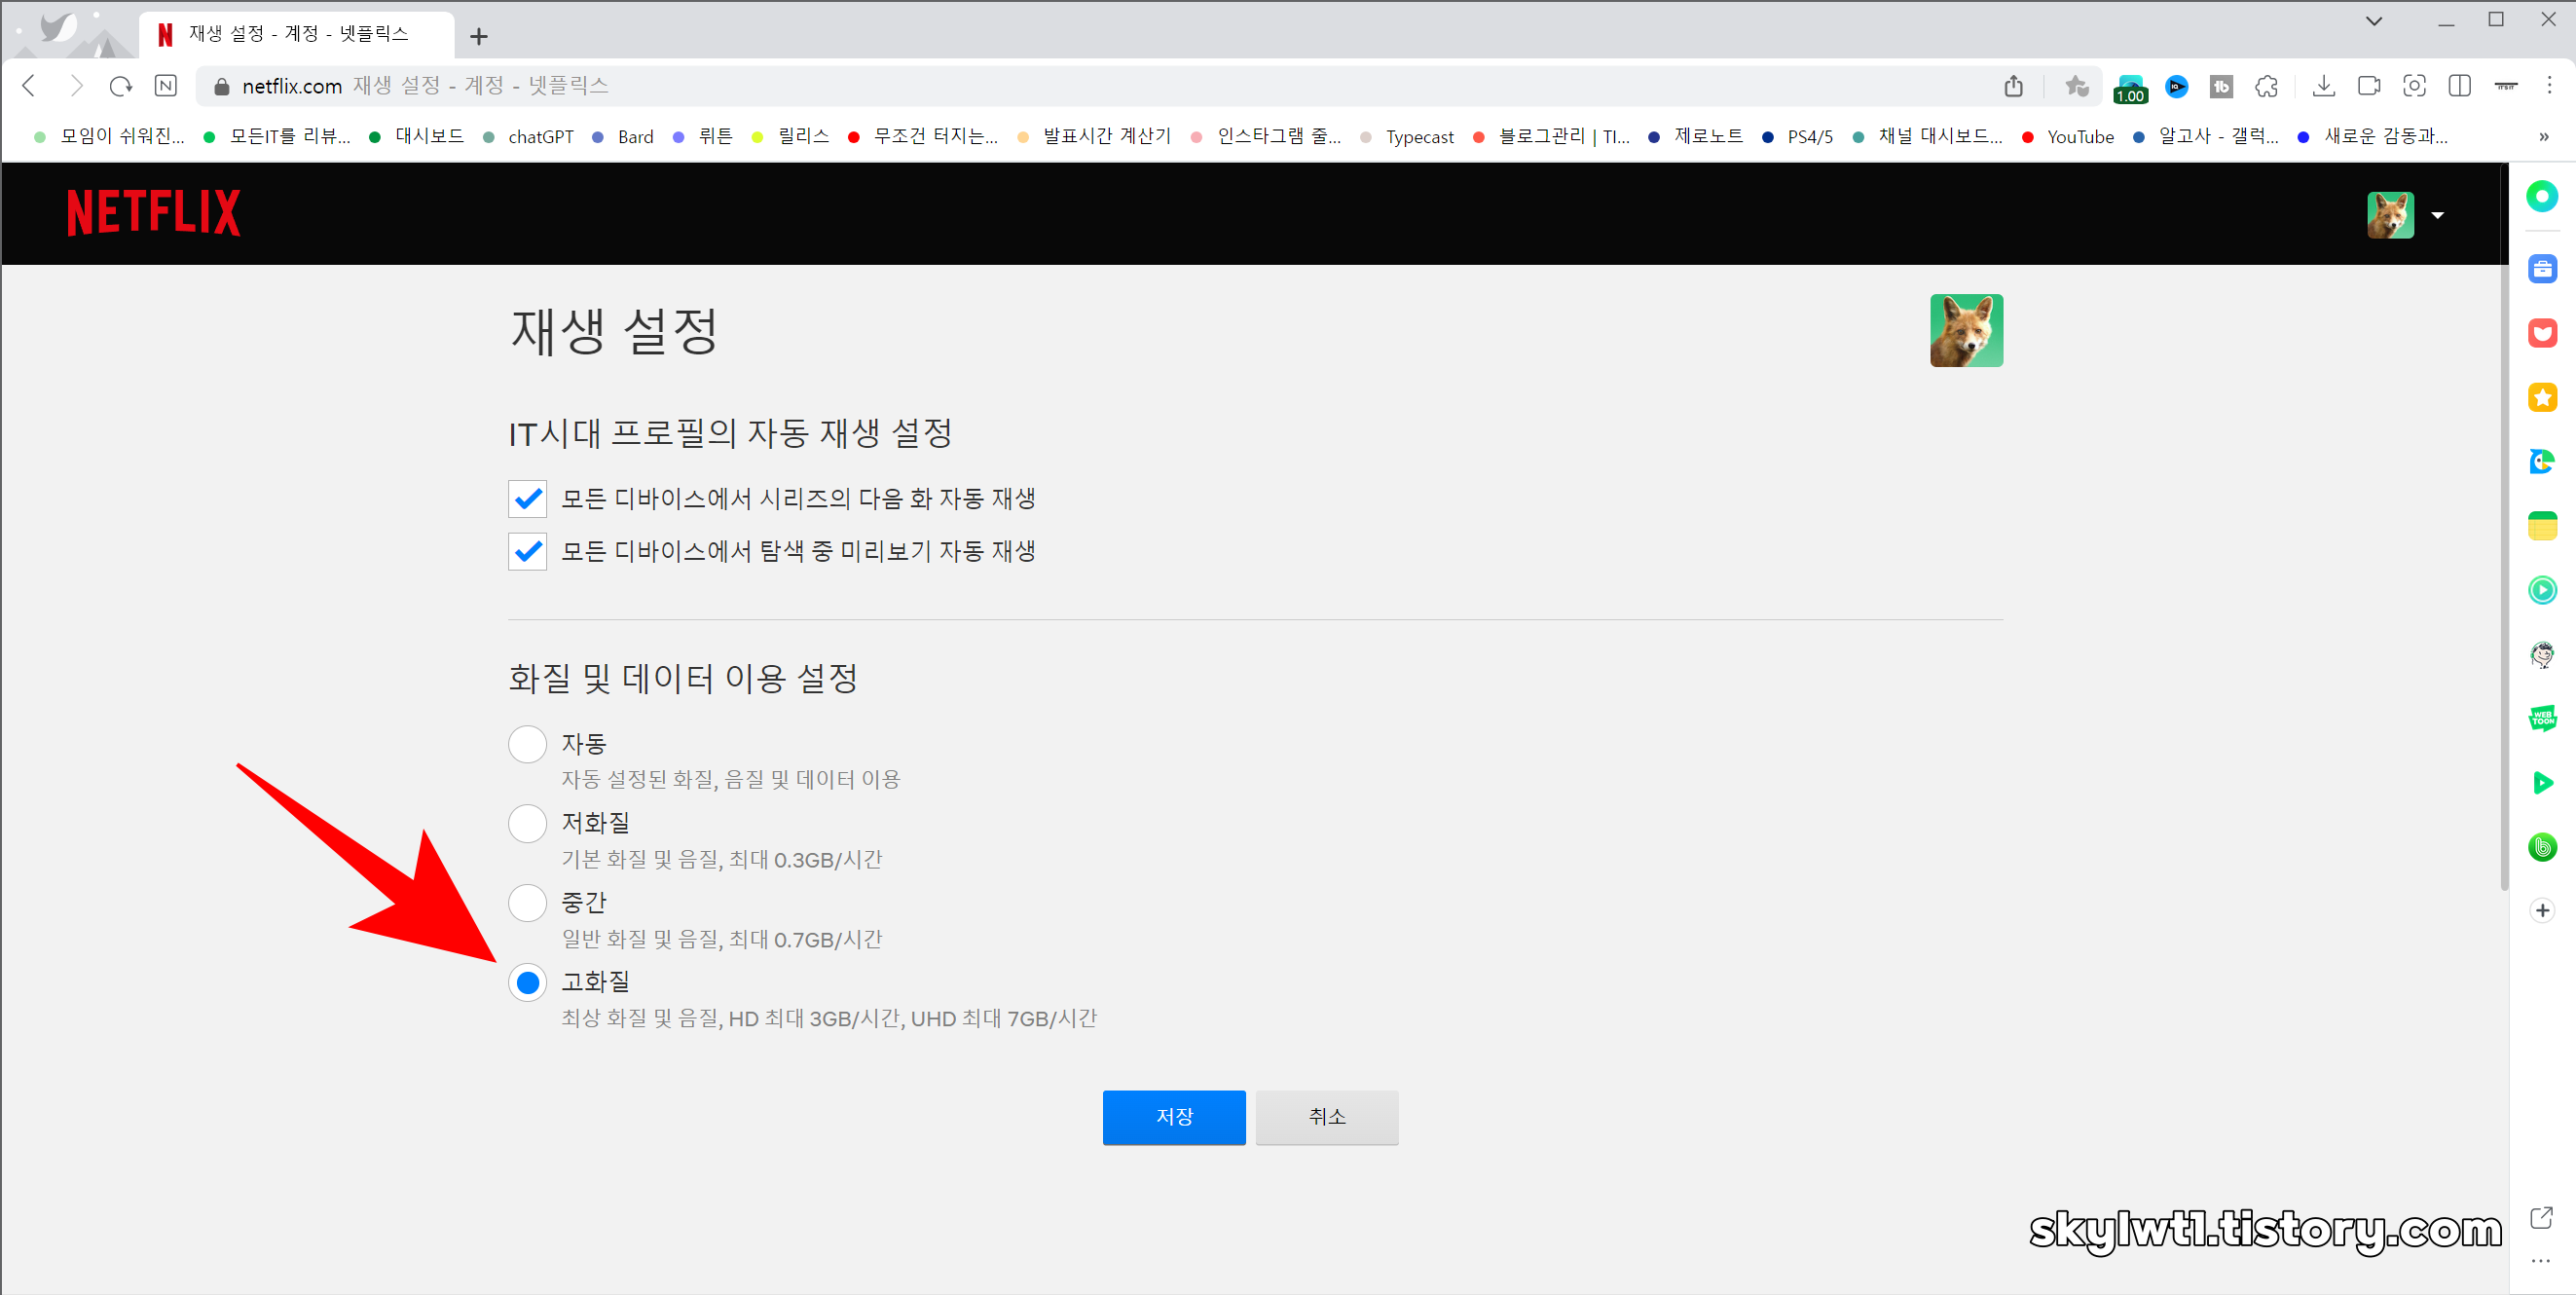Image resolution: width=2576 pixels, height=1295 pixels.
Task: Open the Typecast bookmark
Action: pos(1407,136)
